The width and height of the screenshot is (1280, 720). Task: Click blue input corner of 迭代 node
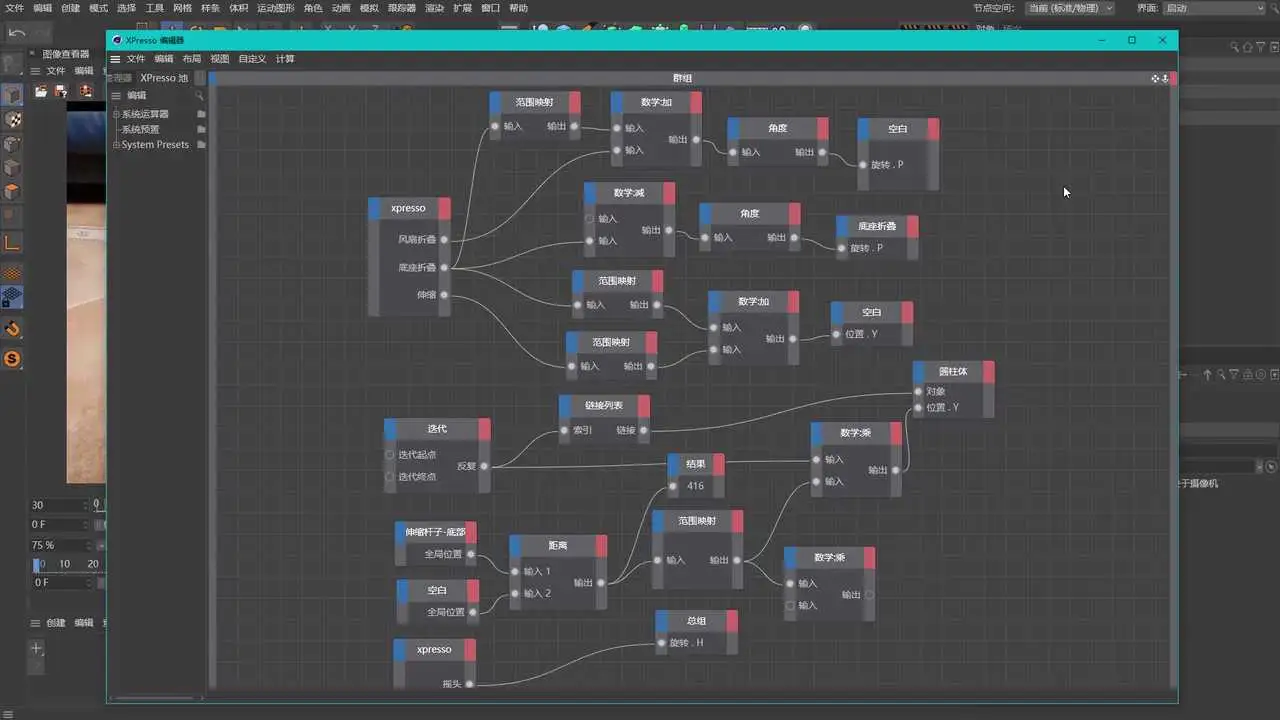pyautogui.click(x=390, y=429)
